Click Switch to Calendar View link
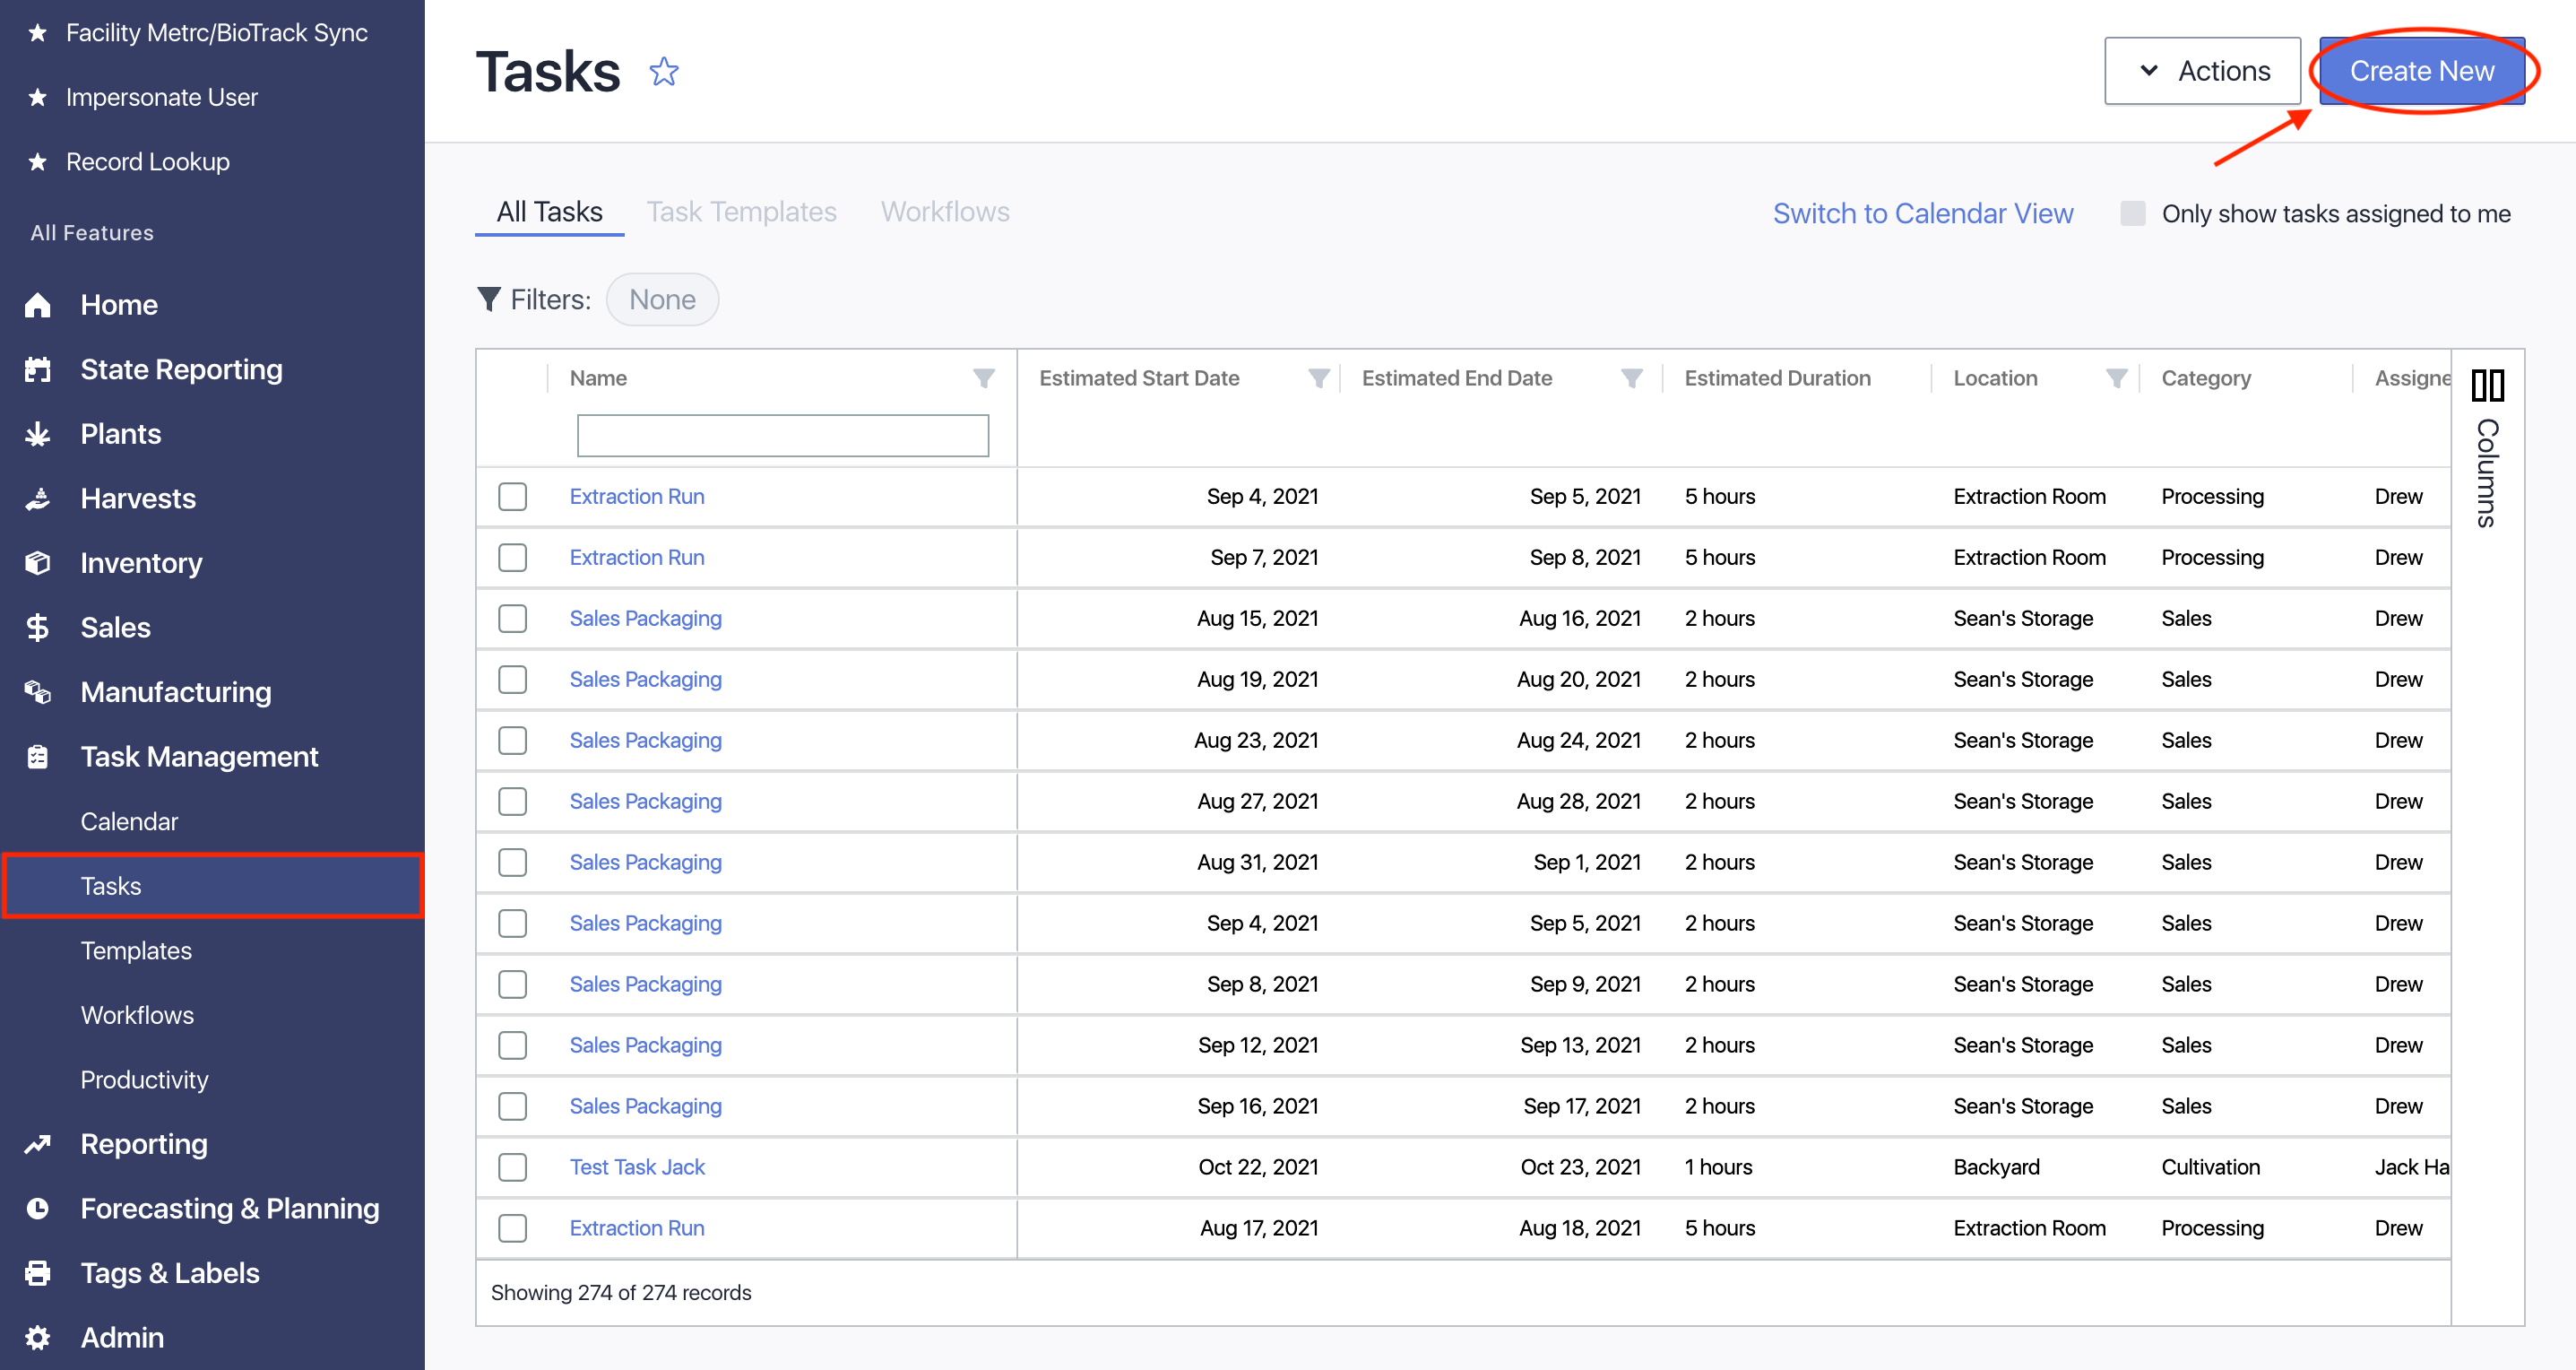This screenshot has width=2576, height=1370. (x=1922, y=214)
